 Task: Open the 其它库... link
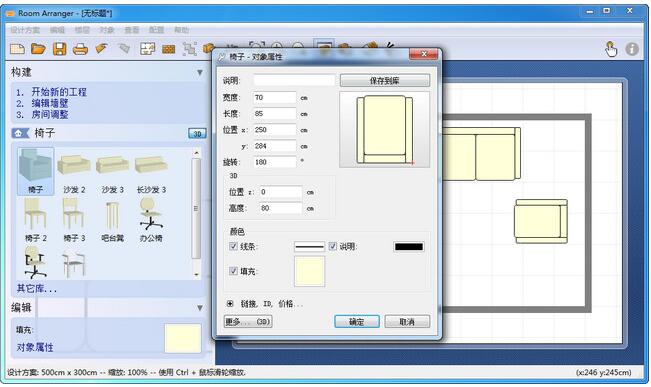37,289
